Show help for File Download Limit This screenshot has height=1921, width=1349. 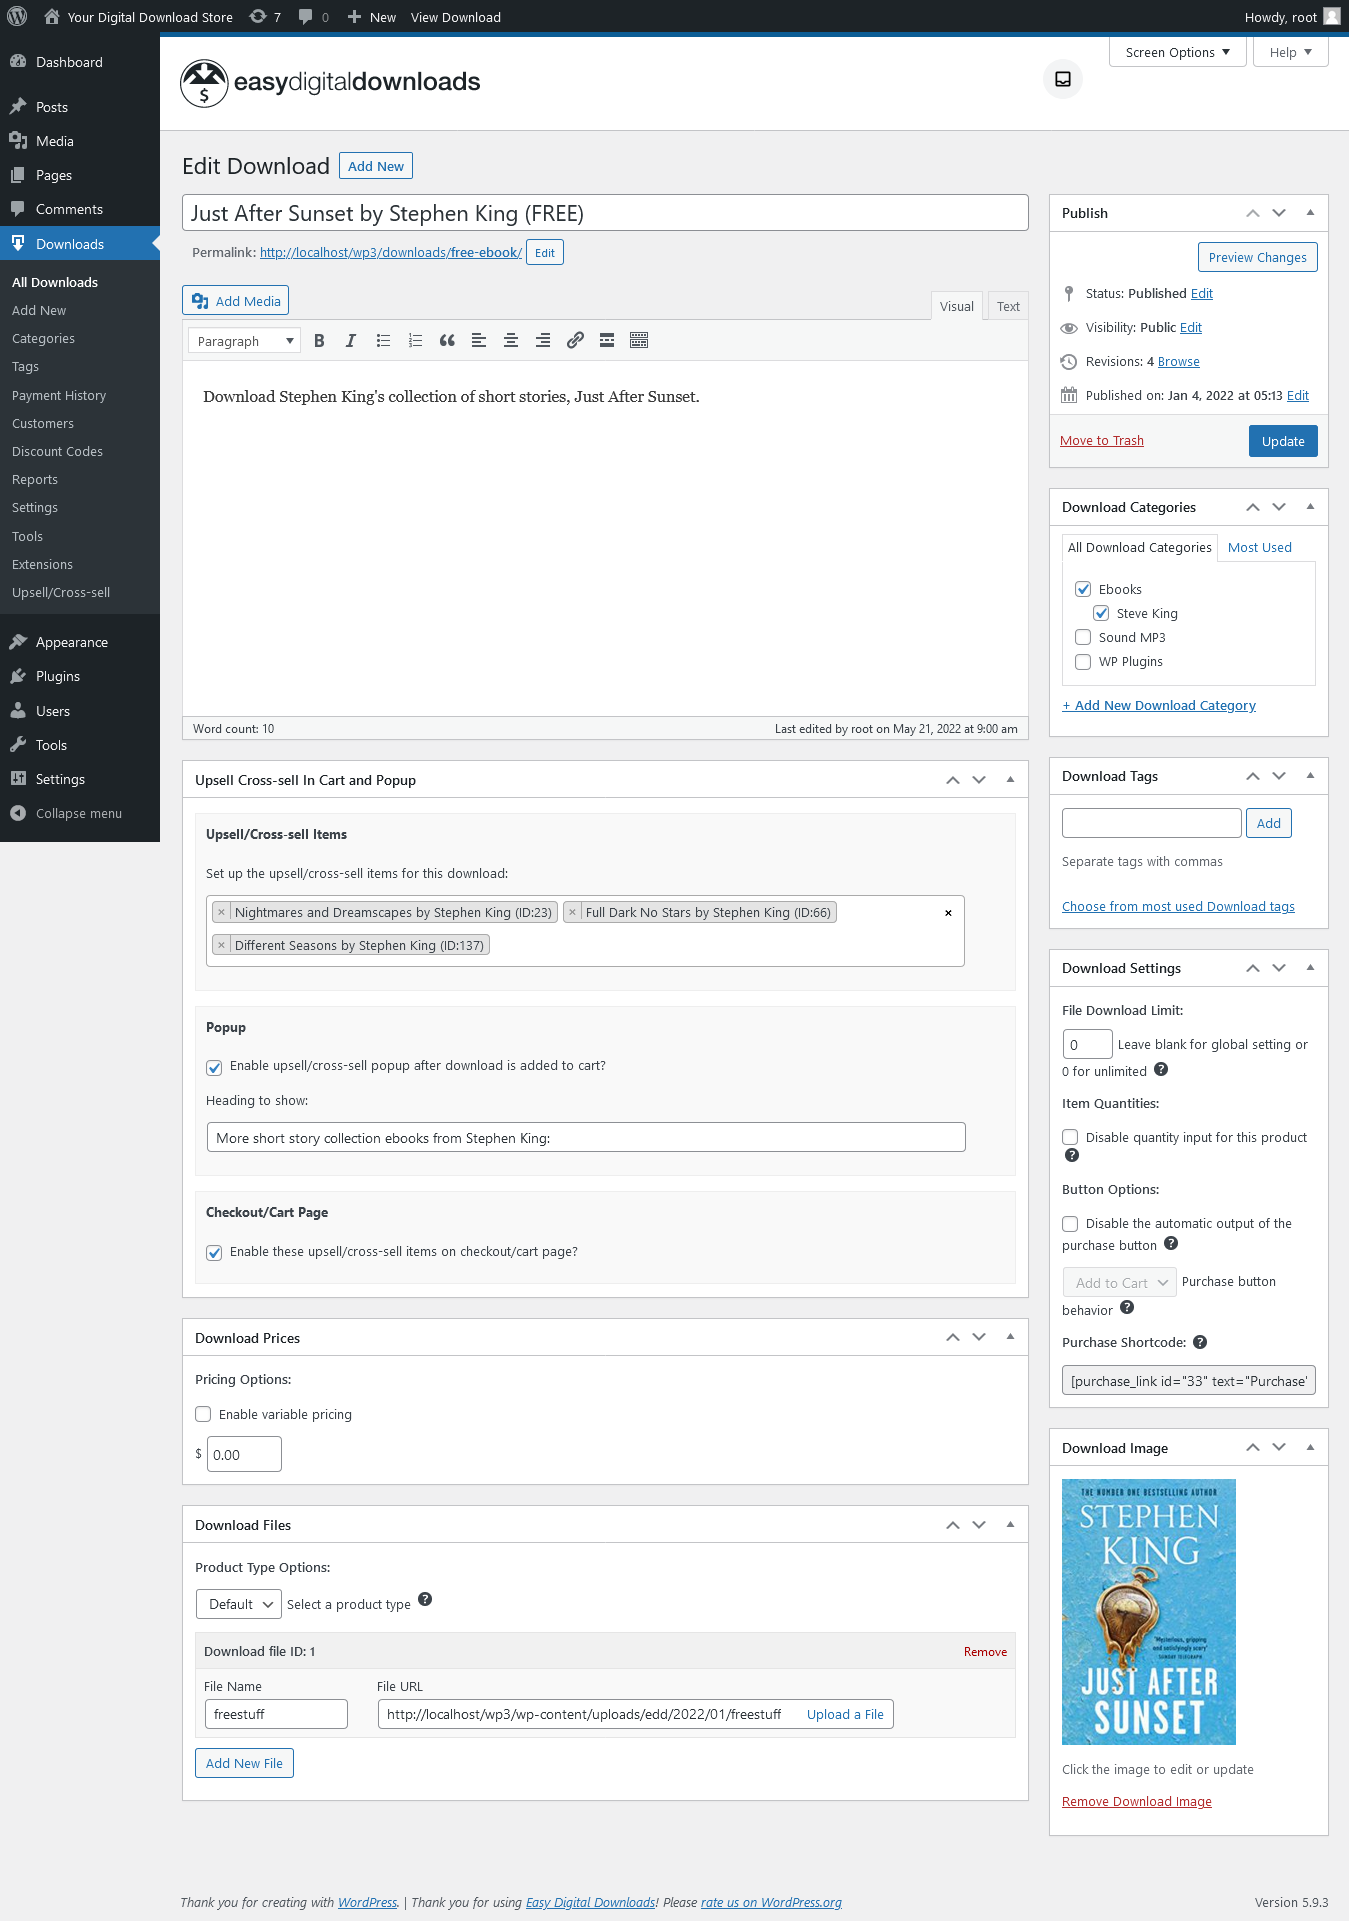pos(1161,1070)
